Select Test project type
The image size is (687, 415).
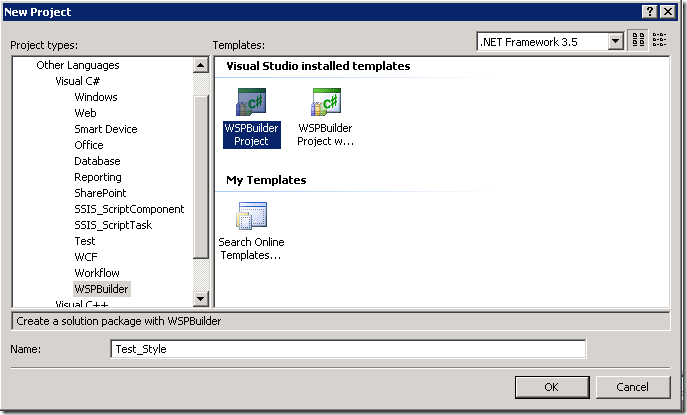point(85,241)
